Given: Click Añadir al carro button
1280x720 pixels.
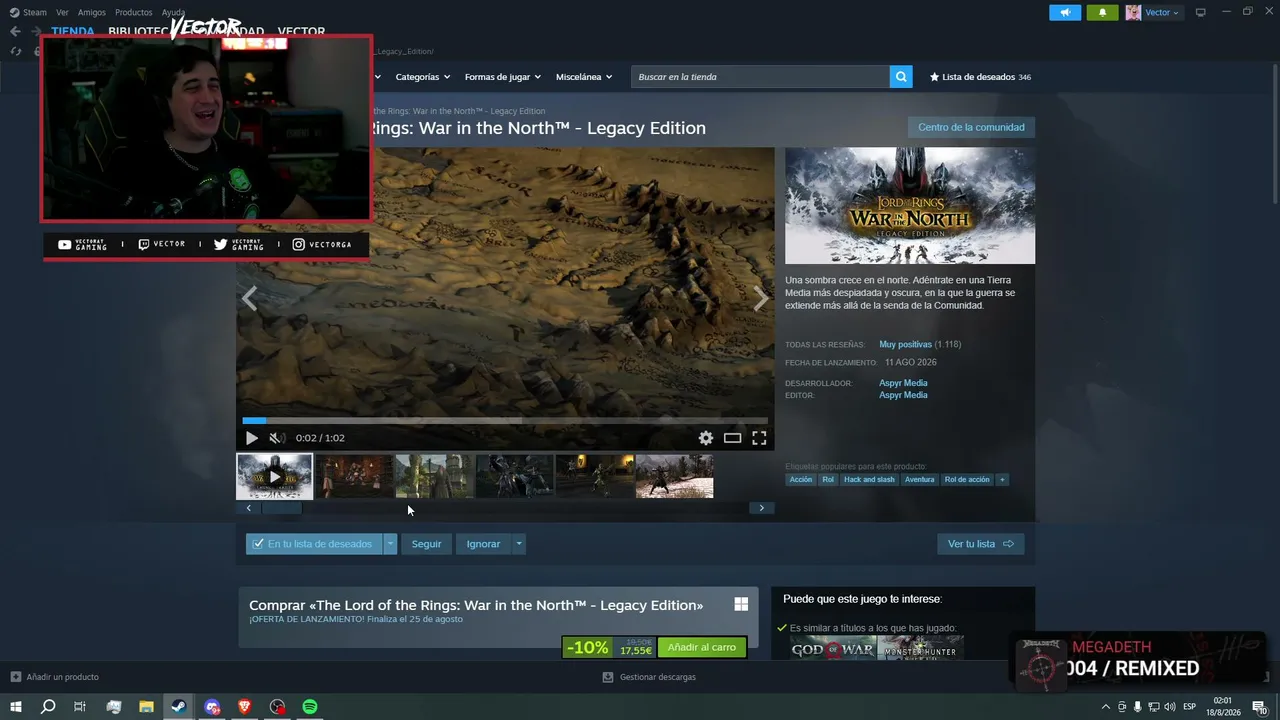Looking at the screenshot, I should pyautogui.click(x=702, y=648).
